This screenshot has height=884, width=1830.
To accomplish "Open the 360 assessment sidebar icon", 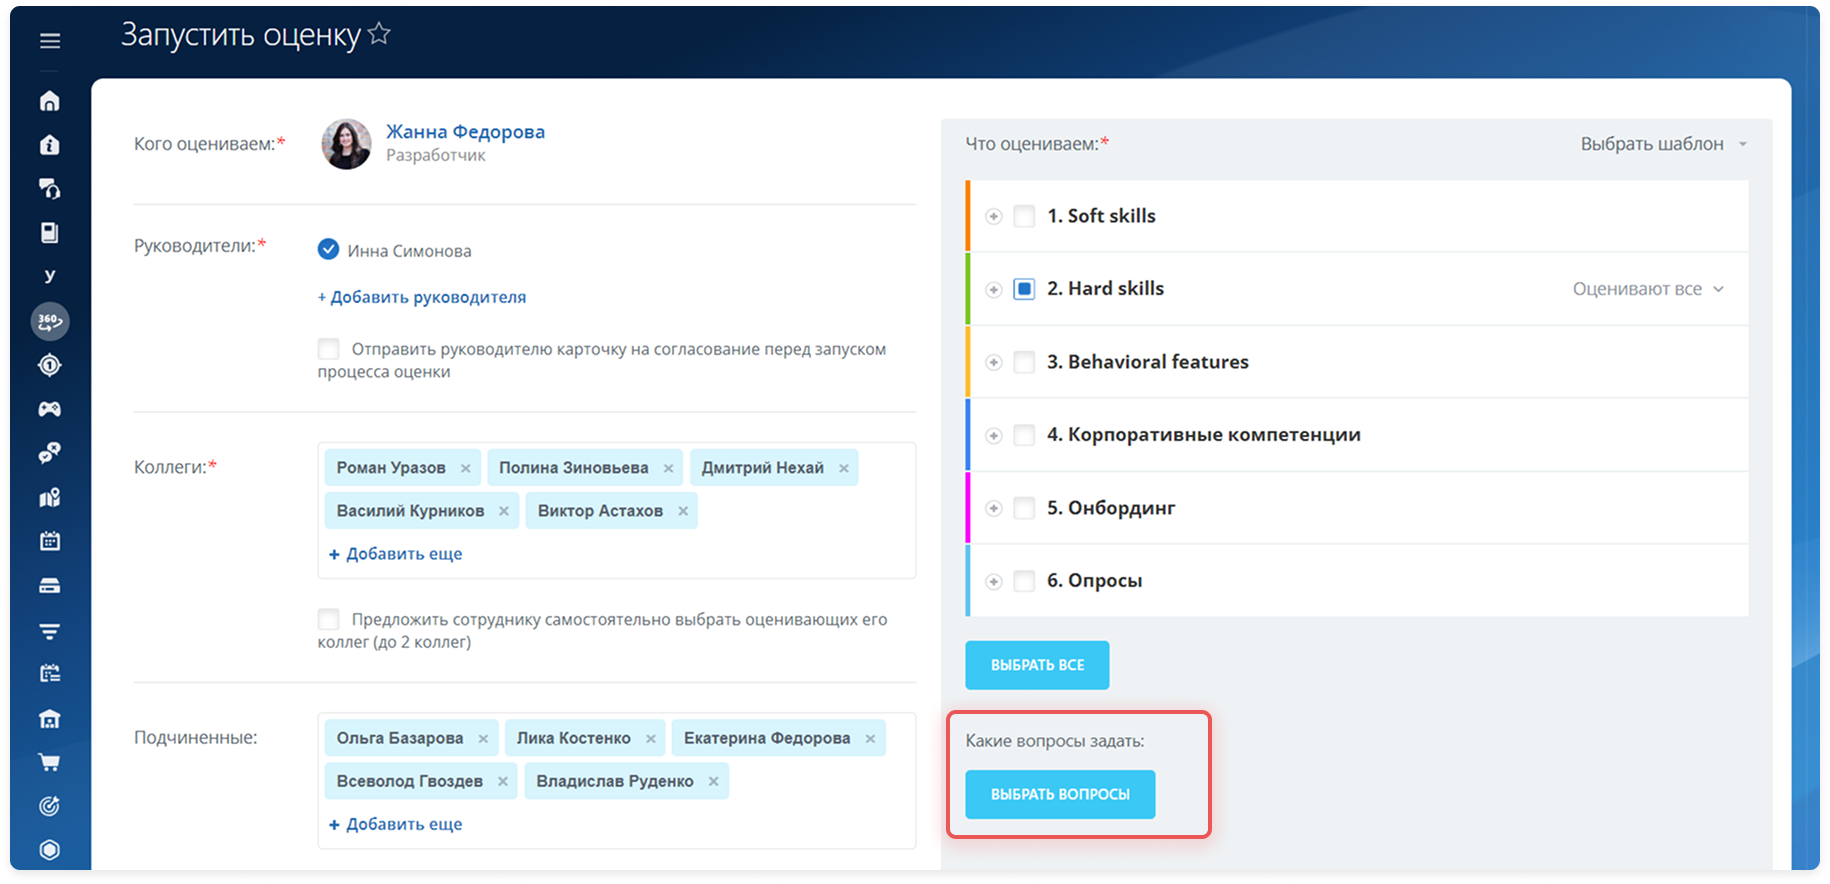I will (50, 322).
